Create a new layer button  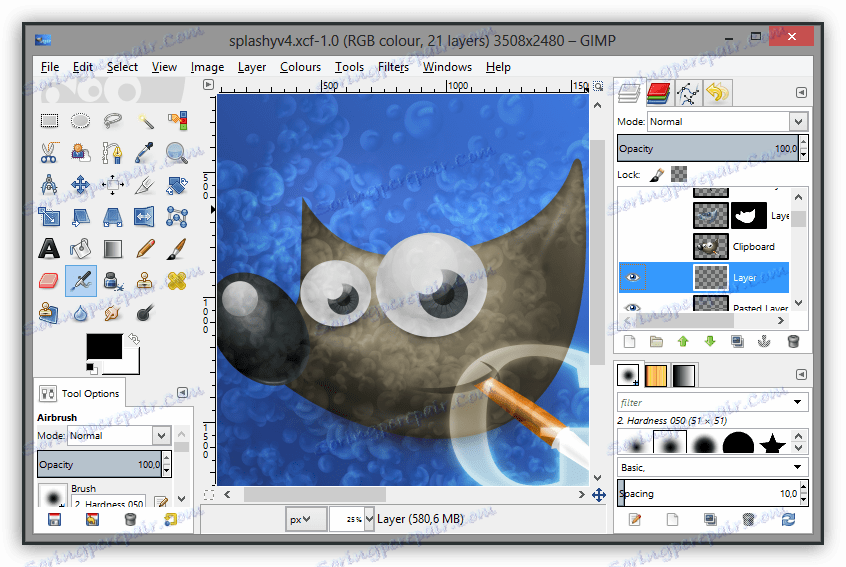(630, 341)
